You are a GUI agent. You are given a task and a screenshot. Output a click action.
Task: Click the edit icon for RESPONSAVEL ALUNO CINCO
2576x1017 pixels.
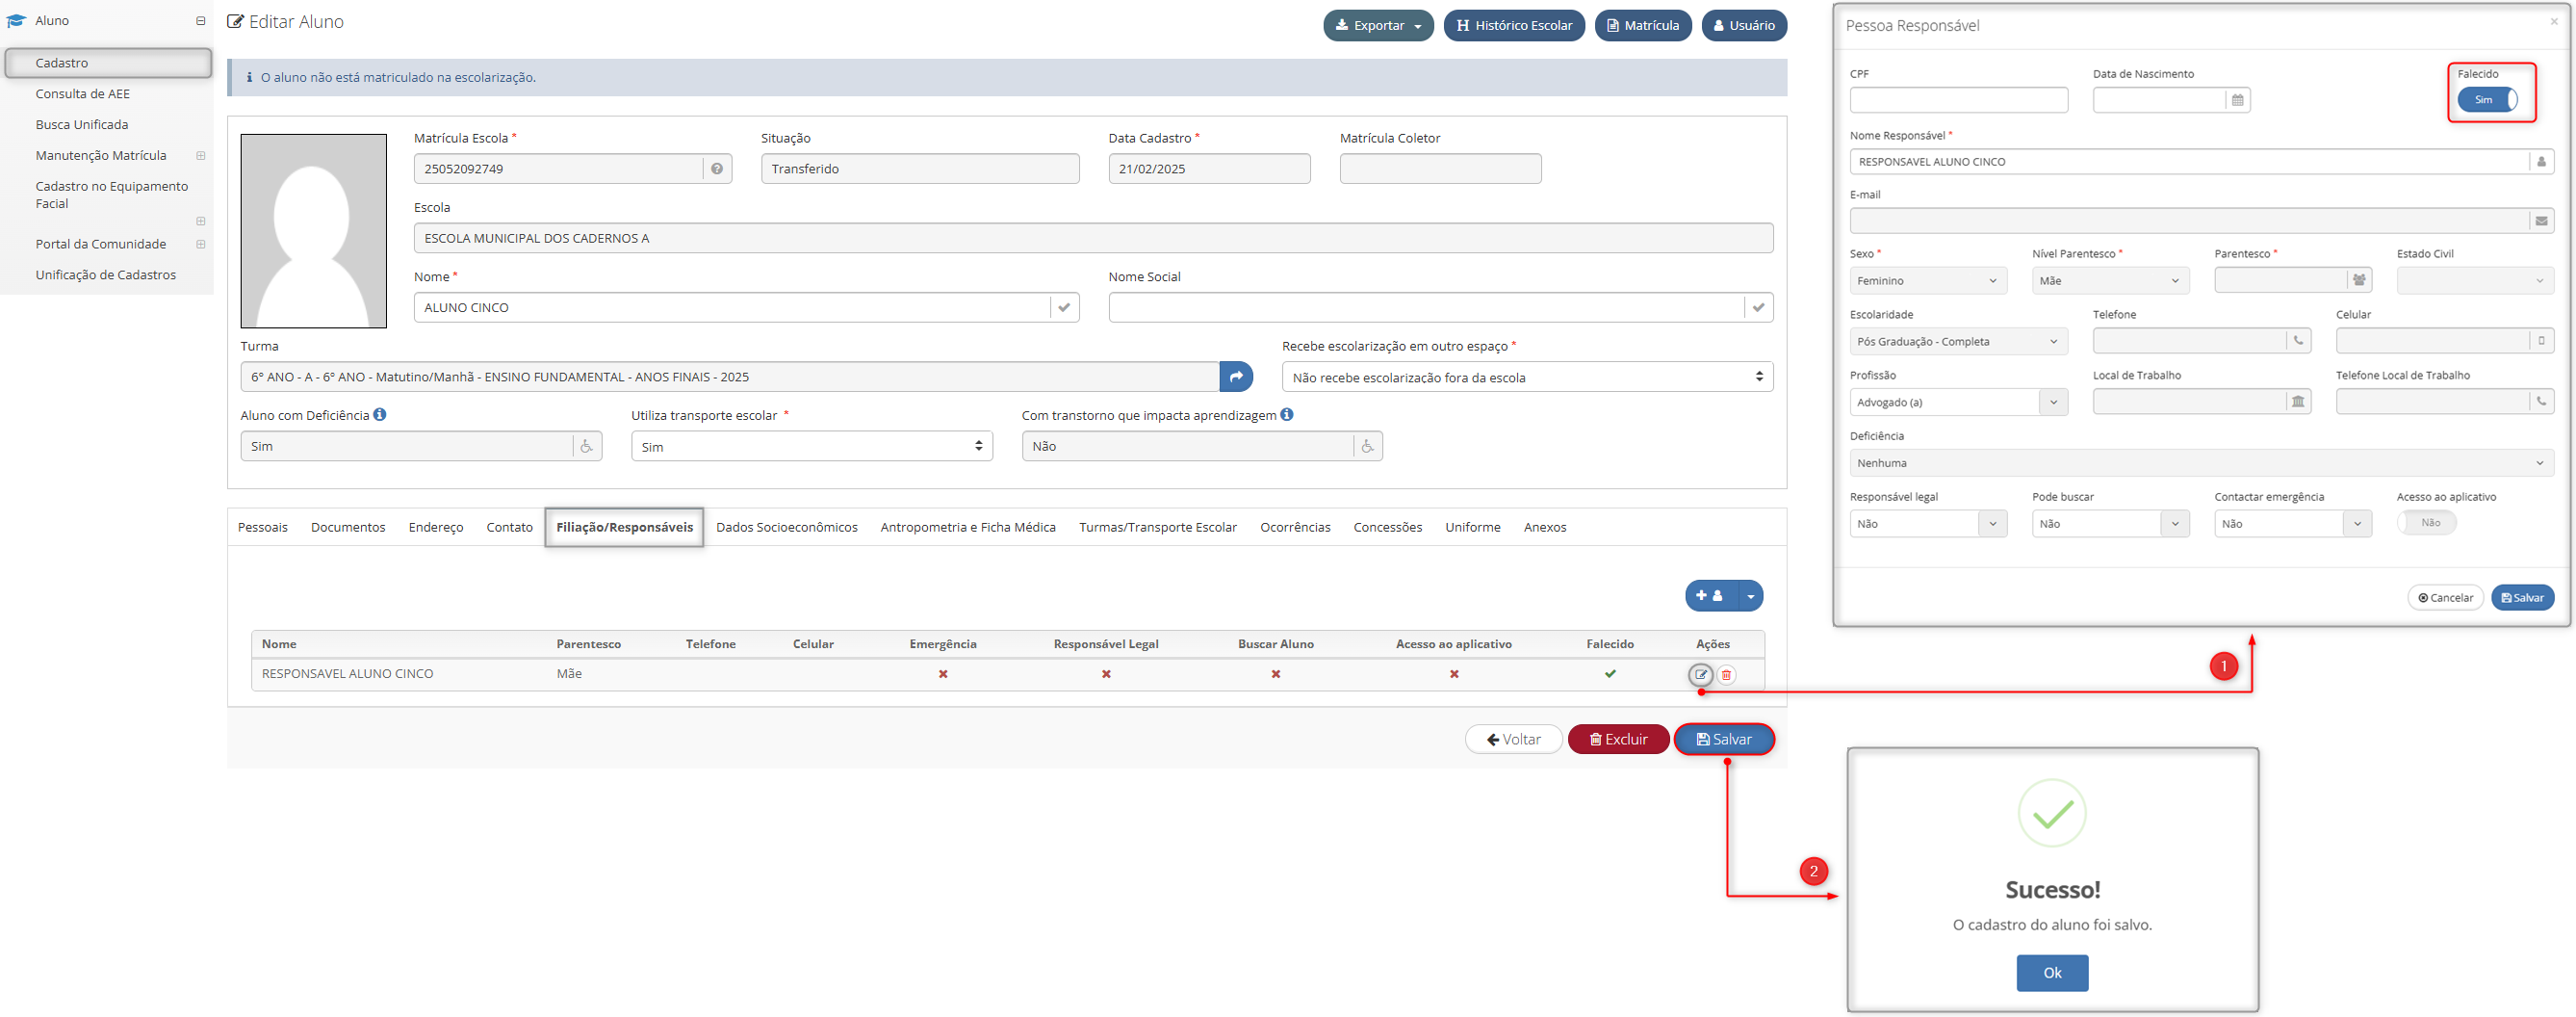click(x=1700, y=675)
